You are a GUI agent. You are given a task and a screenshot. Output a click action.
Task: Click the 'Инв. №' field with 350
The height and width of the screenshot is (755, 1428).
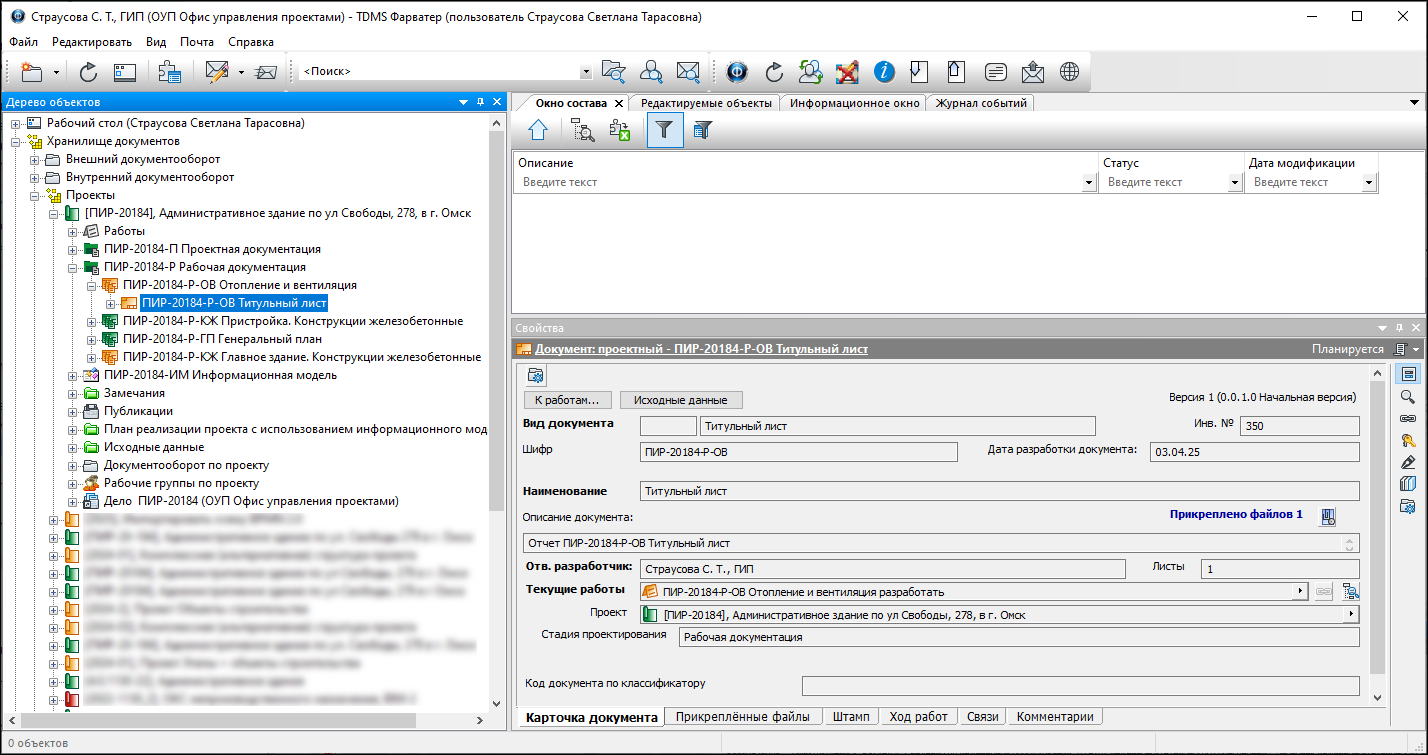[1299, 426]
